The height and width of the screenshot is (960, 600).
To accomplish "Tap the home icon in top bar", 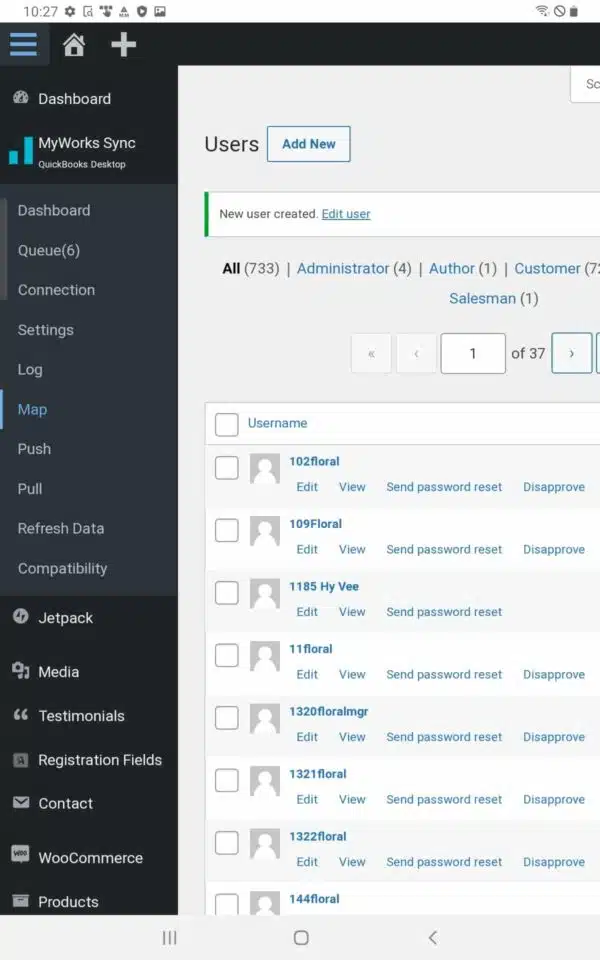I will pyautogui.click(x=74, y=45).
